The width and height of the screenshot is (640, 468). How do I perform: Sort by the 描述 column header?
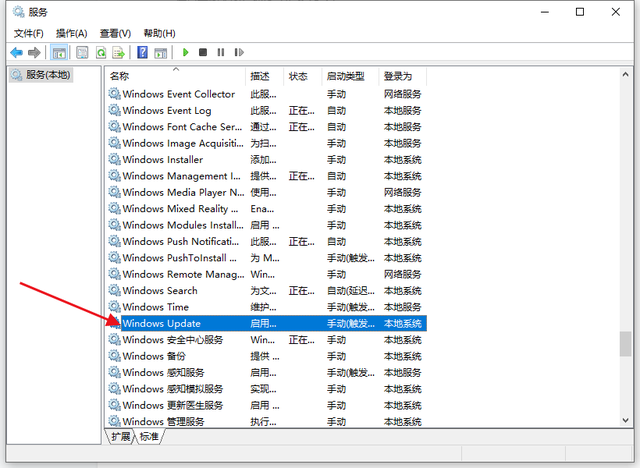pos(264,76)
